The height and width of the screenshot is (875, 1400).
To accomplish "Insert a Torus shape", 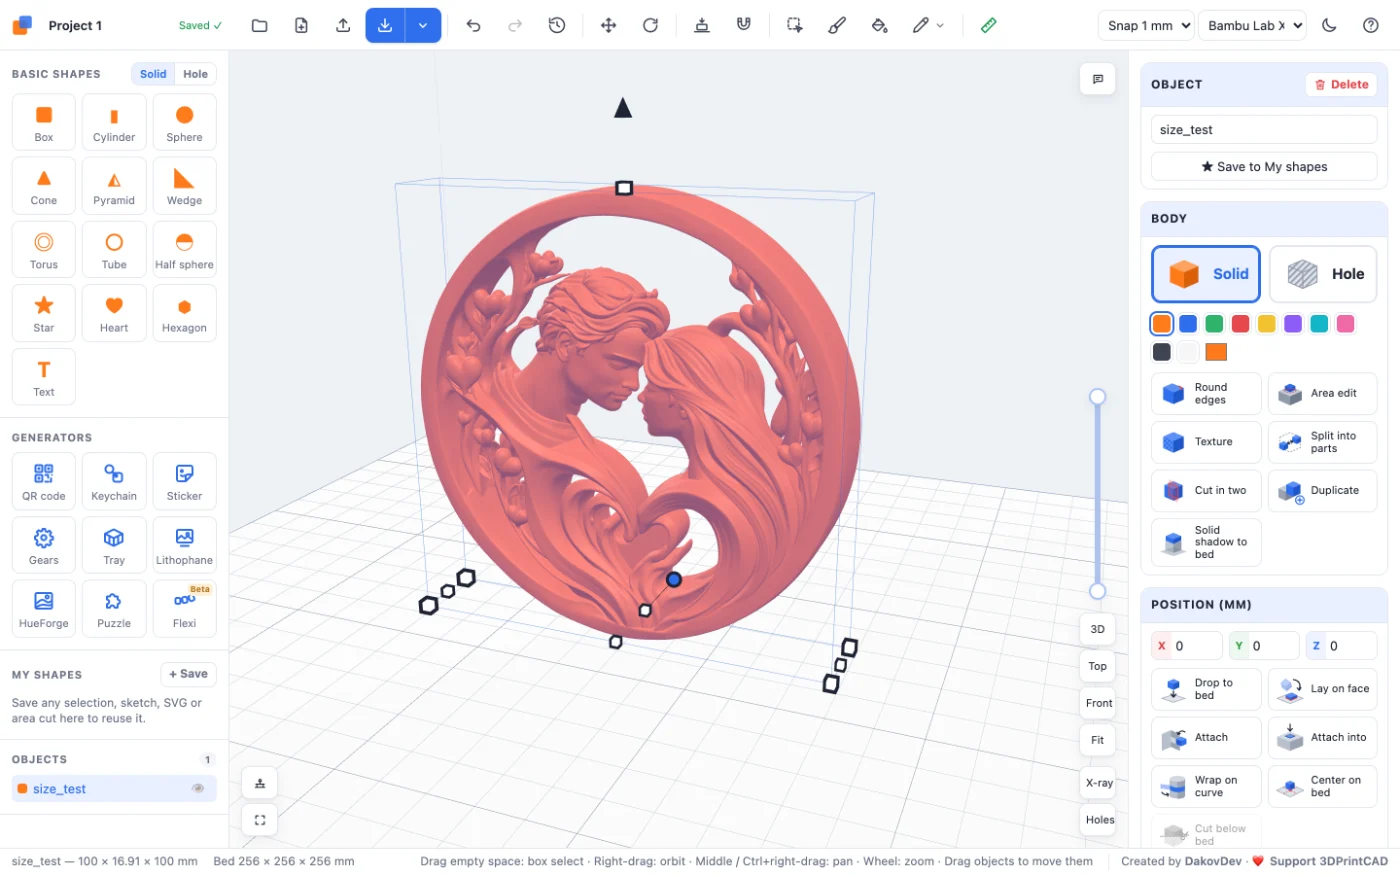I will tap(44, 249).
